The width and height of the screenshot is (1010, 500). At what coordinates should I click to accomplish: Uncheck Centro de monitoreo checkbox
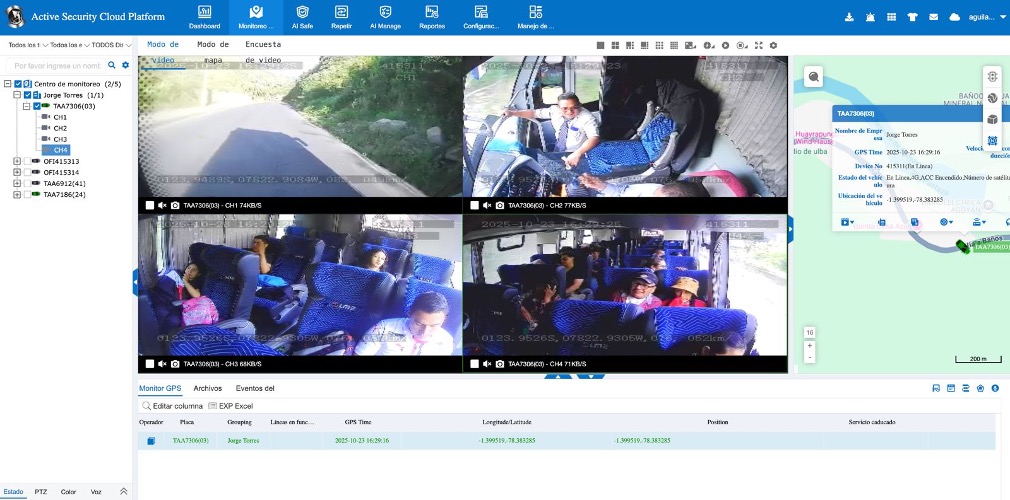pos(18,84)
